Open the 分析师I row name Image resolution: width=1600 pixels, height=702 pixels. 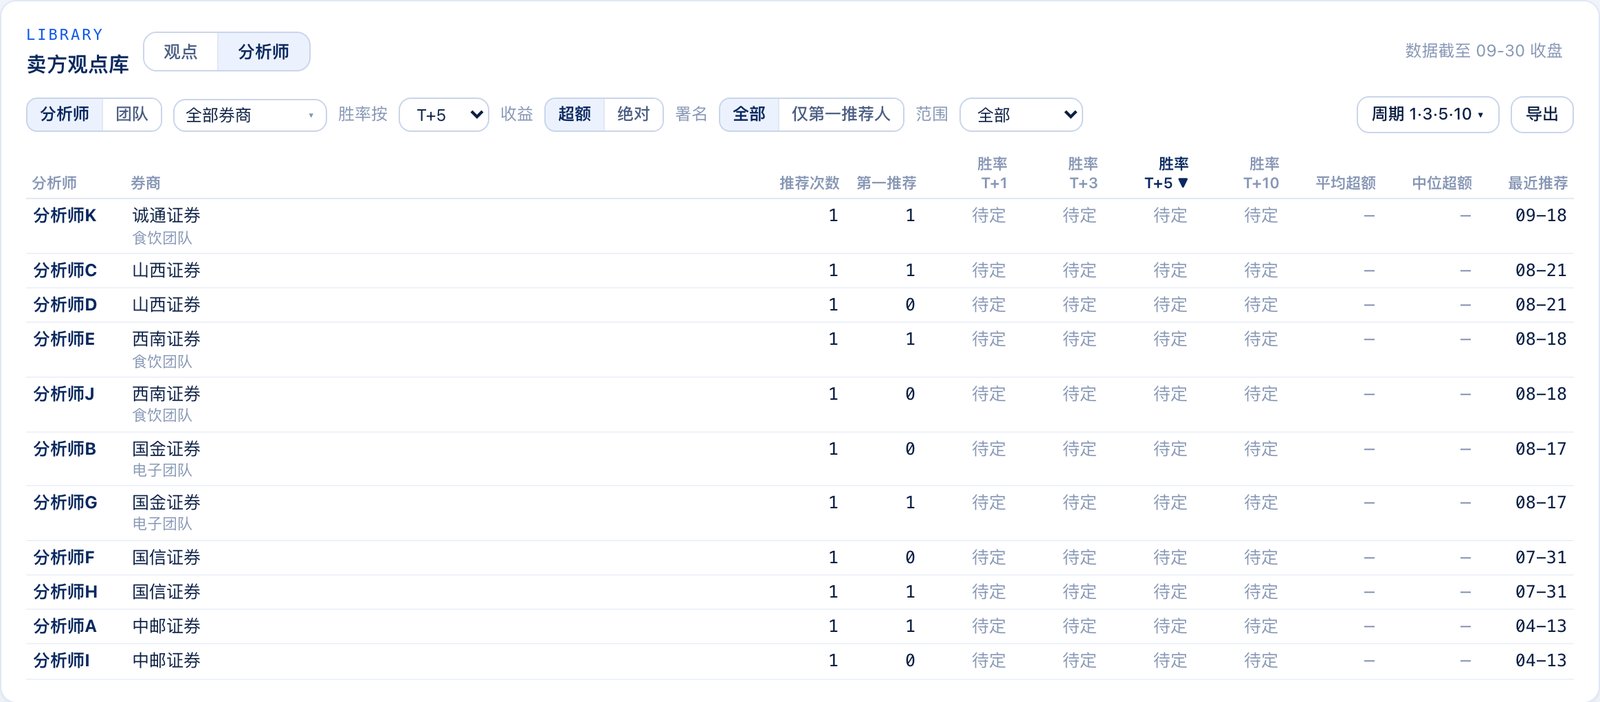click(x=61, y=660)
